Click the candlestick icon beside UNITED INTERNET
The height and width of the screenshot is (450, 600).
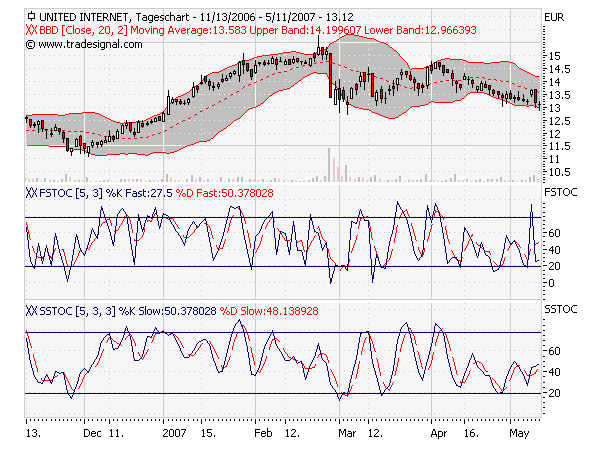pos(31,17)
